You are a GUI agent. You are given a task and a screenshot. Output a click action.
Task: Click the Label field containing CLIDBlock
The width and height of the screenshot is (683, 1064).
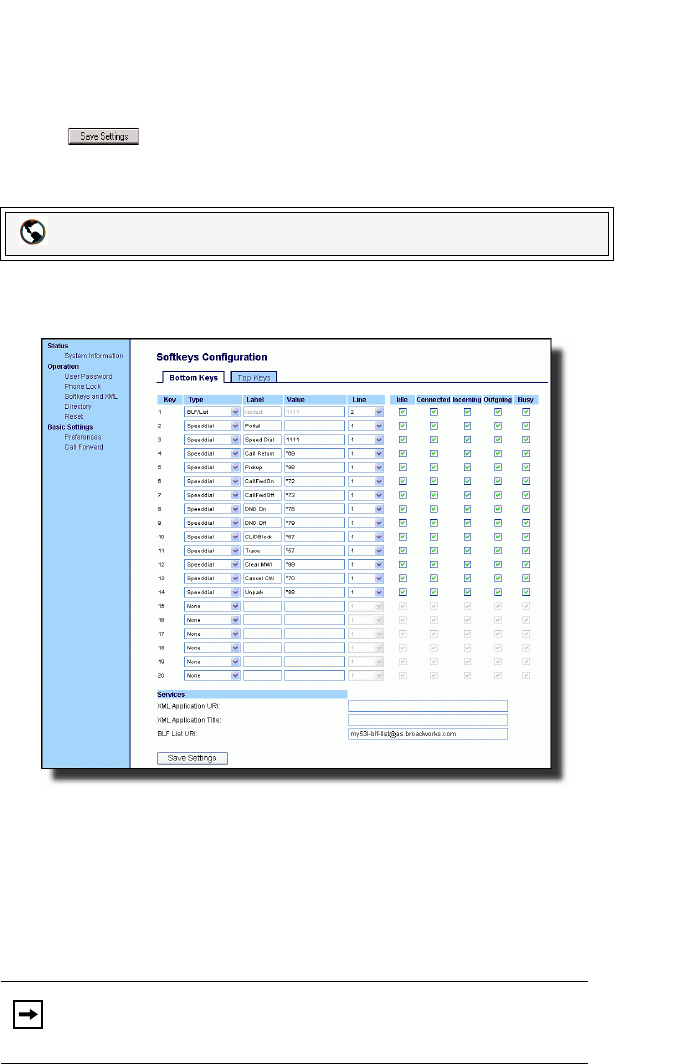(x=262, y=537)
